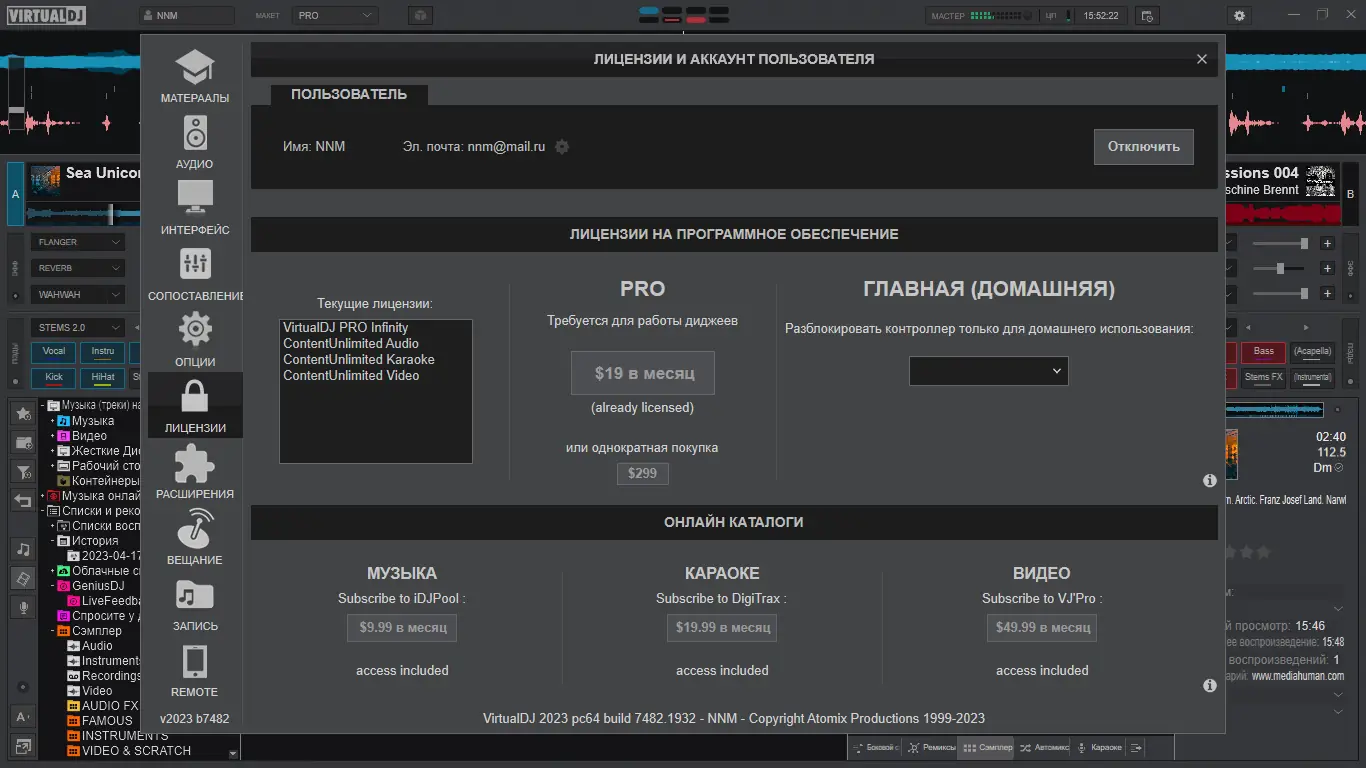
Task: Click the gear icon beside the email address
Action: (x=562, y=147)
